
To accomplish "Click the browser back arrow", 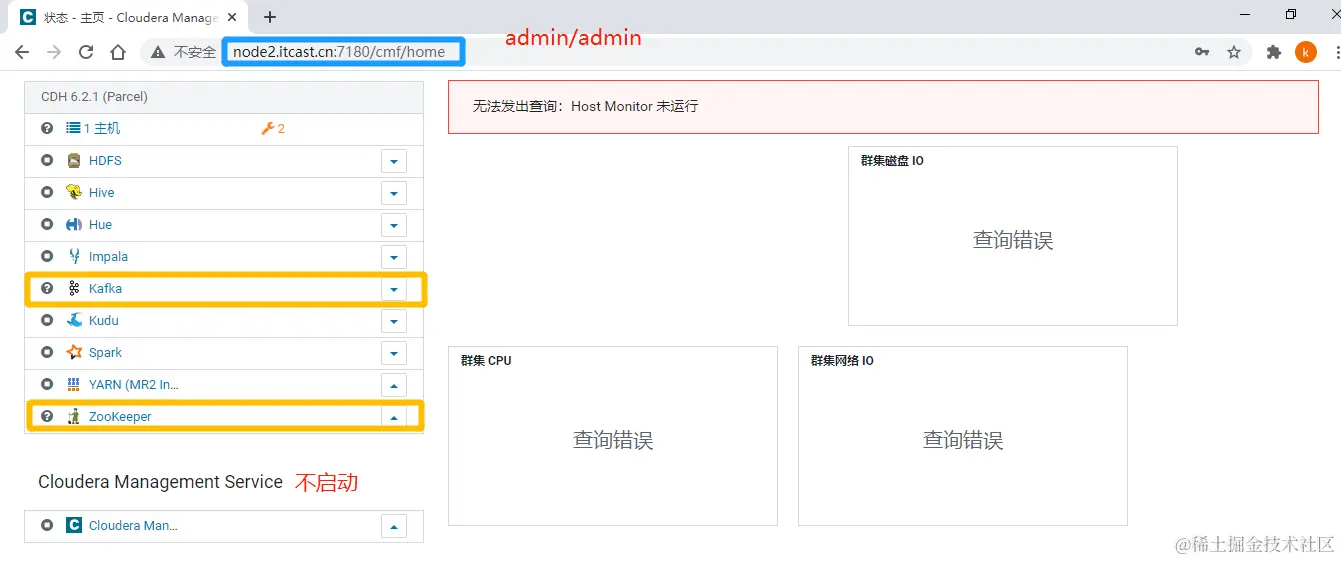I will (x=22, y=52).
